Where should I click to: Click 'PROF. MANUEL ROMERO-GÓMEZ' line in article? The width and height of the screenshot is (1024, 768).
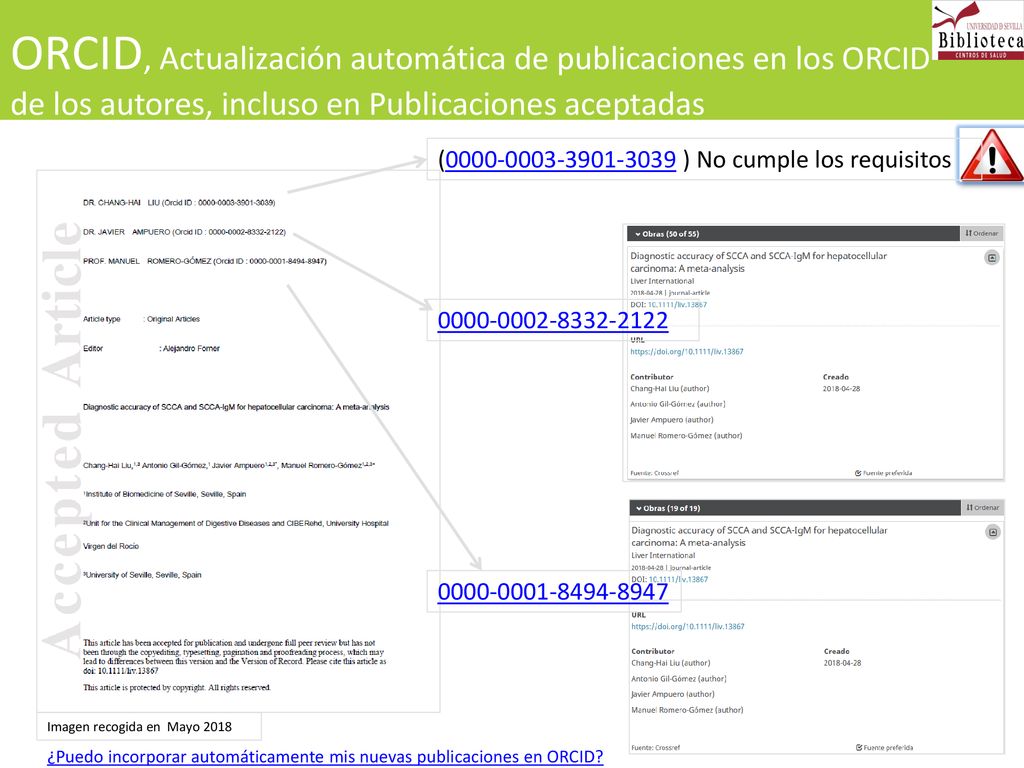[204, 261]
